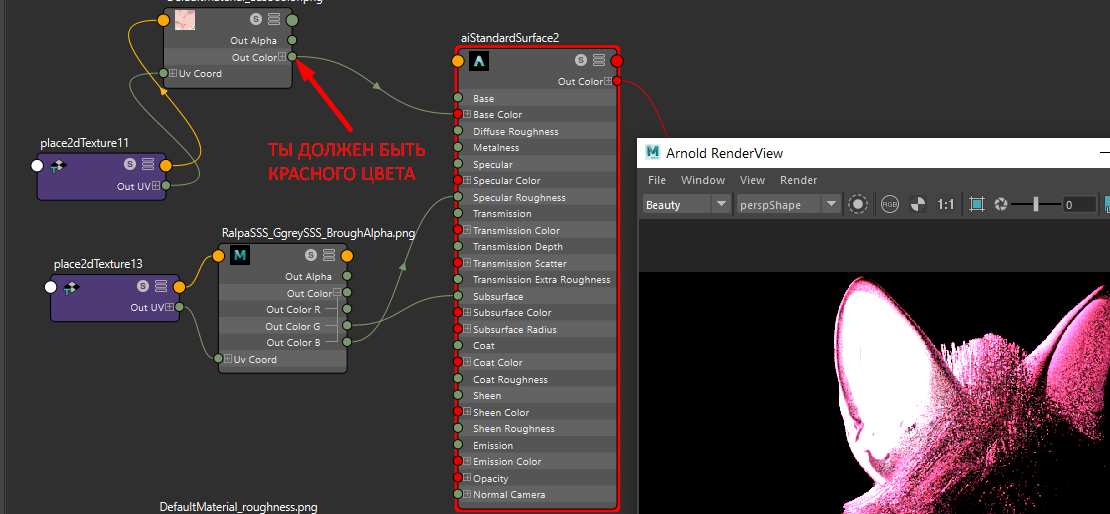
Task: Expand Base Color on aiStandardSurface2
Action: tap(467, 114)
